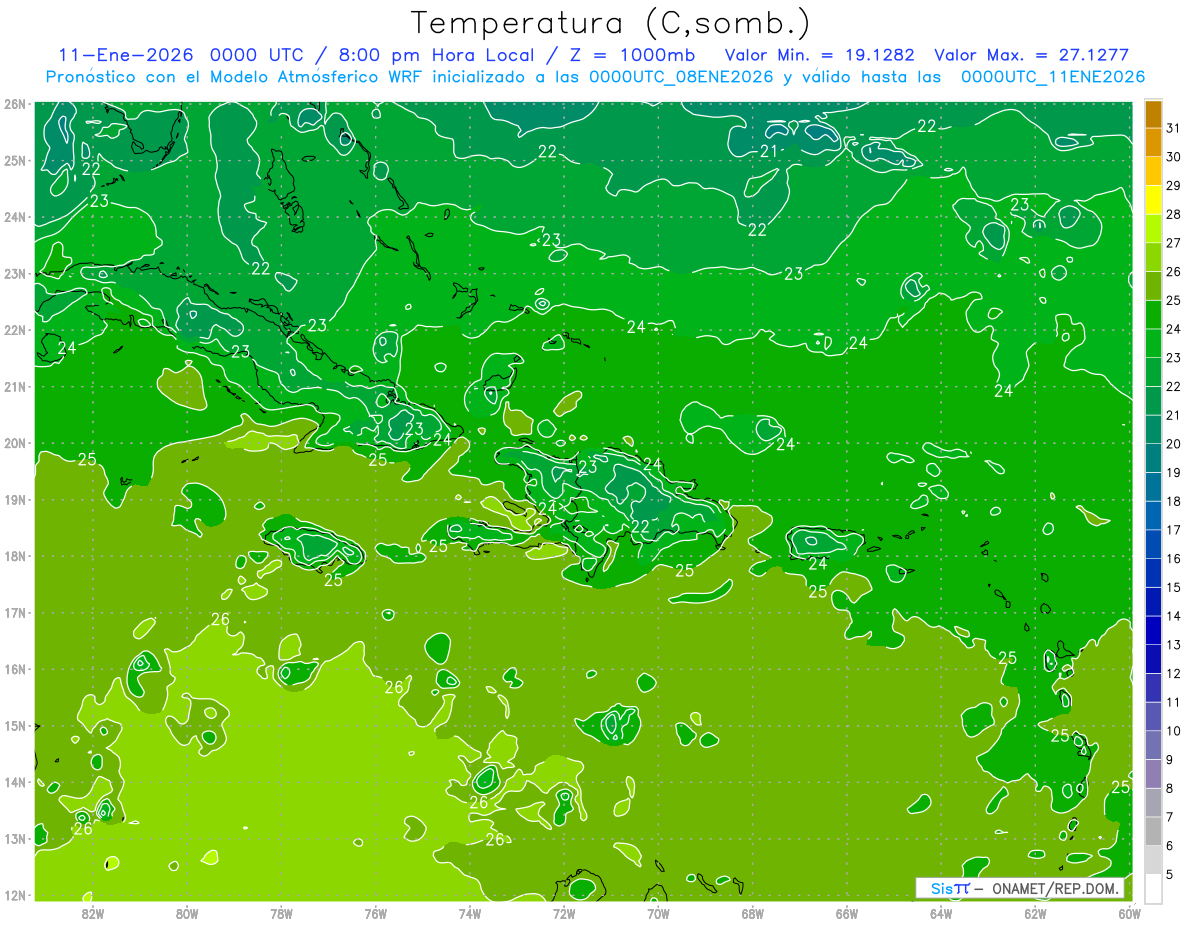The width and height of the screenshot is (1200, 927).
Task: Click the 'Z = 1000mb' level label
Action: tap(633, 54)
